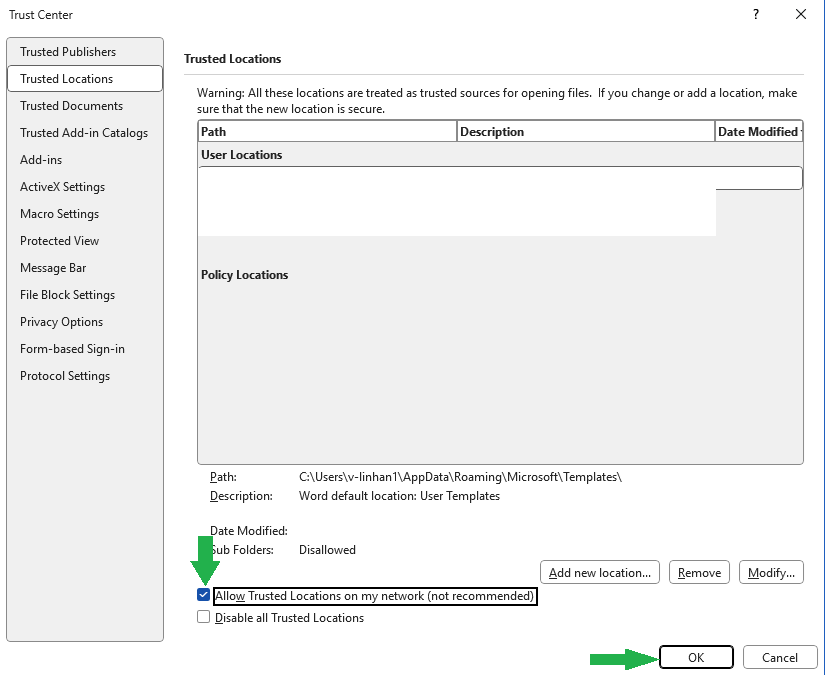Click the Modify button
This screenshot has height=675, width=825.
point(771,572)
